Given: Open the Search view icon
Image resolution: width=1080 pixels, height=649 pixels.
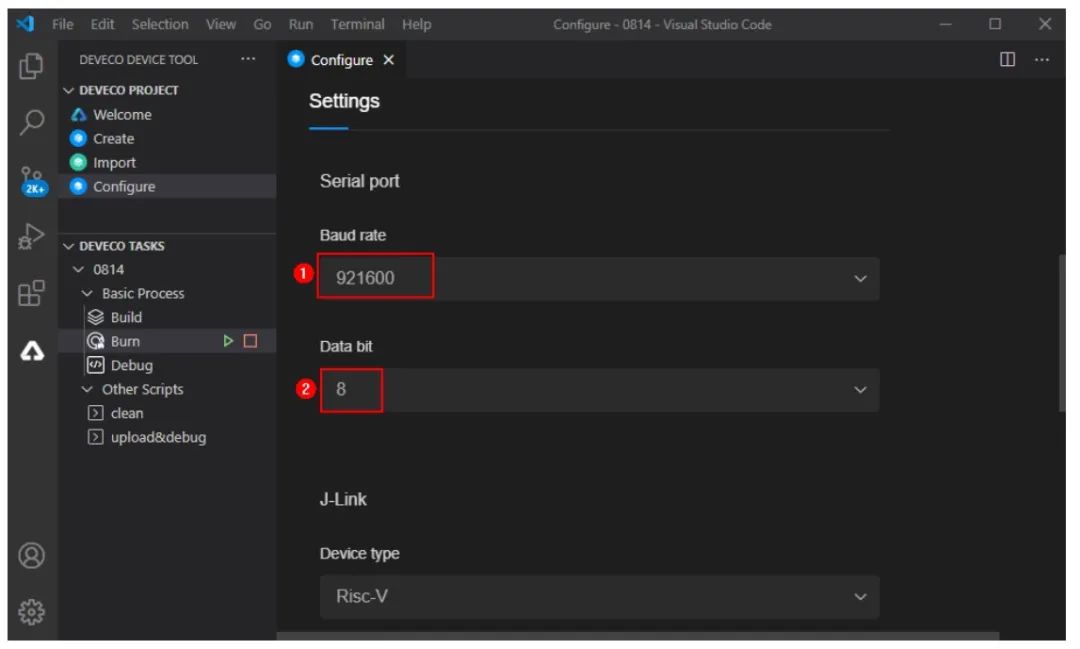Looking at the screenshot, I should coord(31,122).
